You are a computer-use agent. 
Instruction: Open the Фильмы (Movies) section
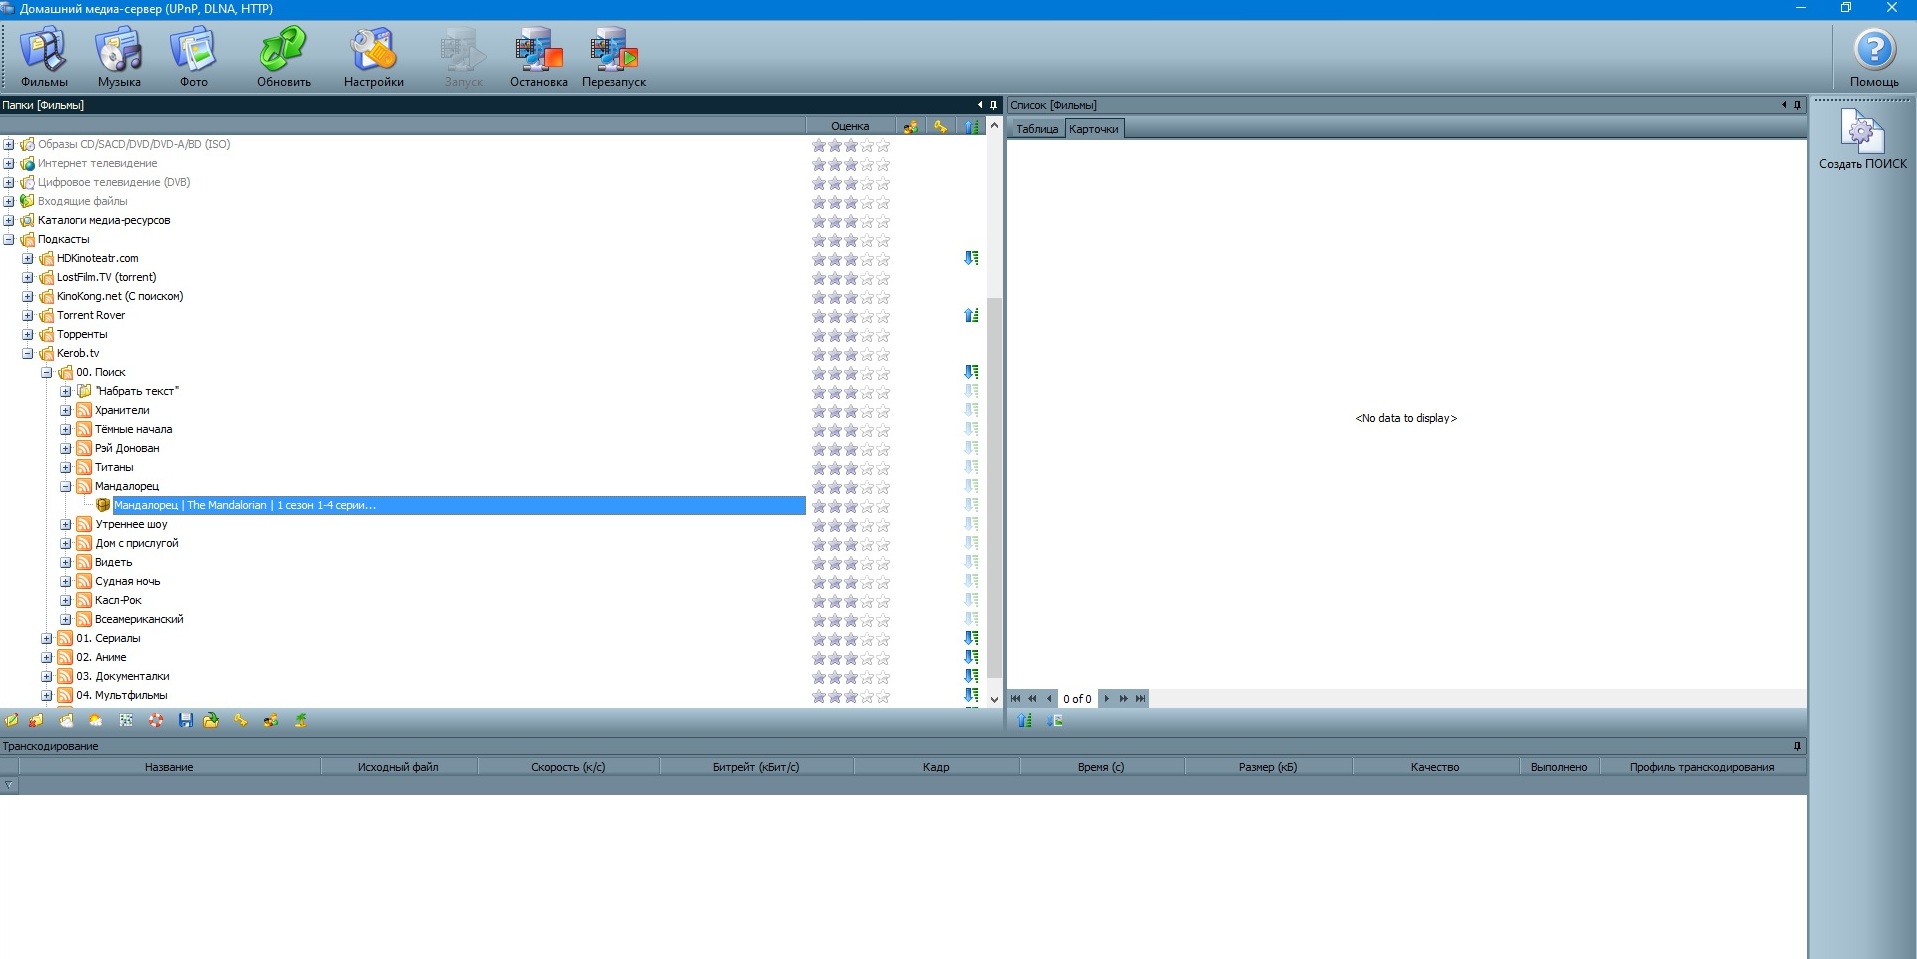tap(44, 58)
